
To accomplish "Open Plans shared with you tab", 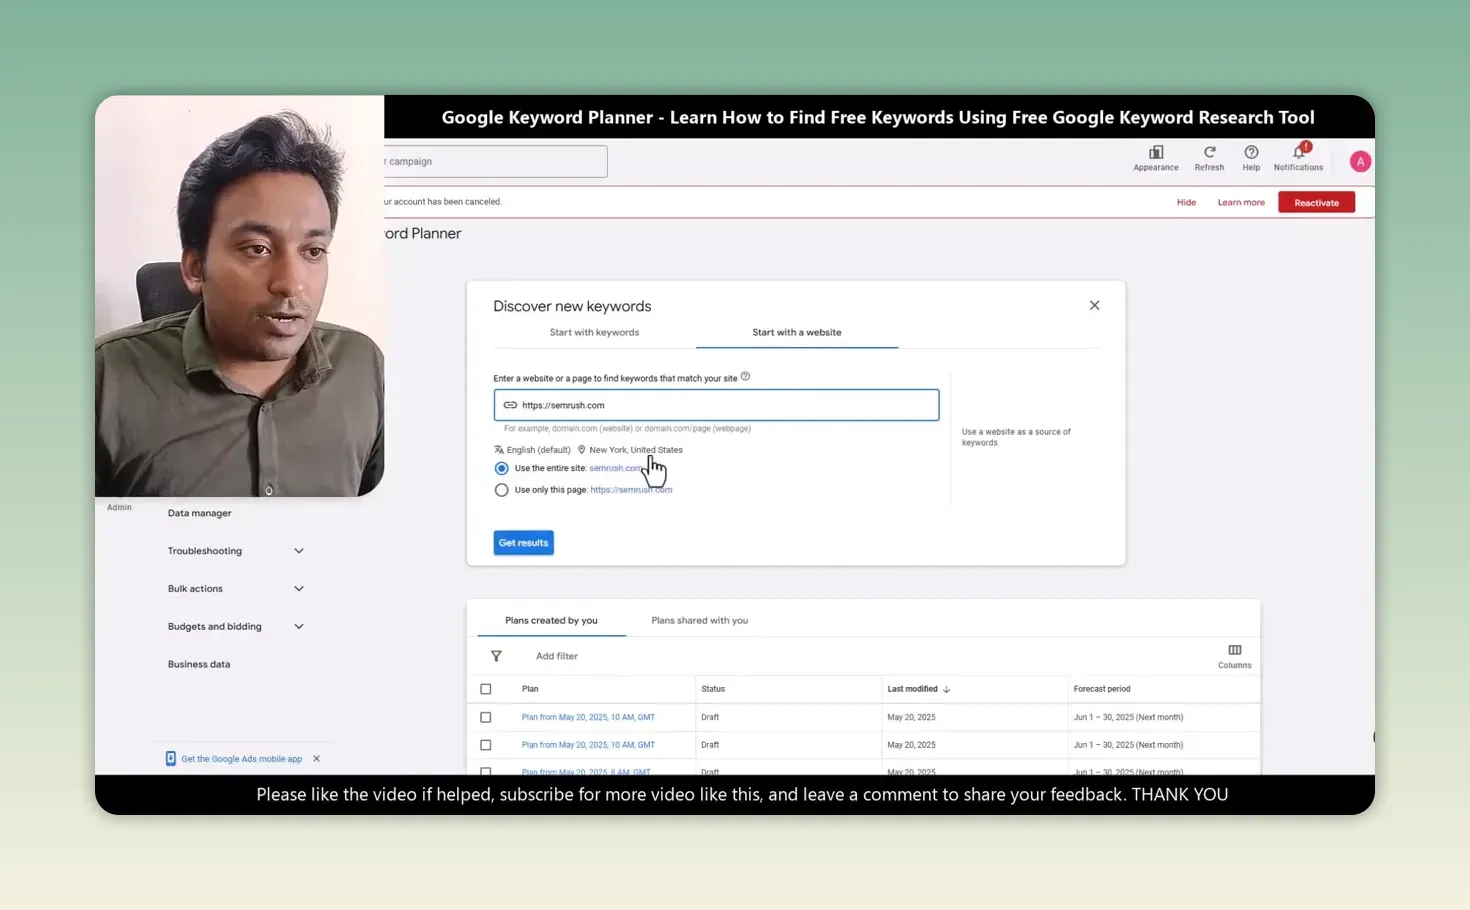I will click(700, 620).
